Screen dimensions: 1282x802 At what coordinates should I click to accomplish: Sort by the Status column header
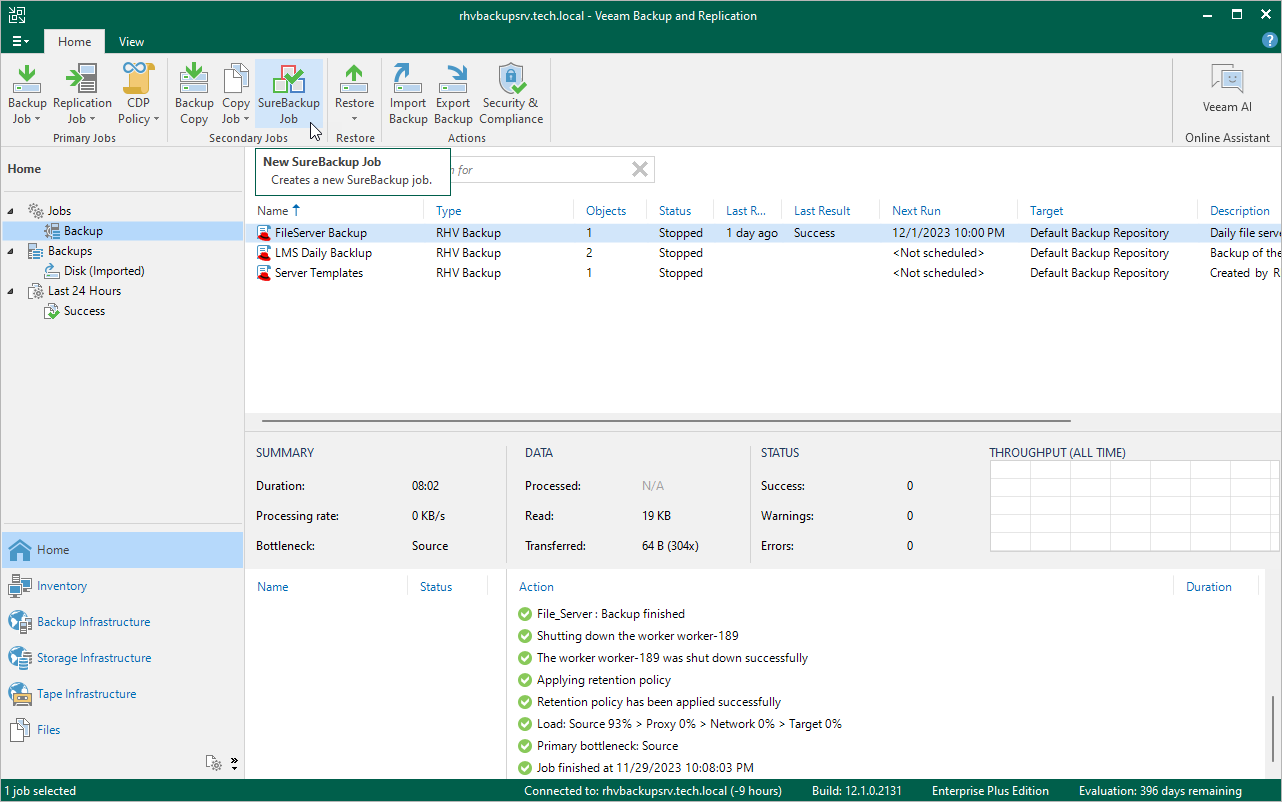click(x=675, y=211)
